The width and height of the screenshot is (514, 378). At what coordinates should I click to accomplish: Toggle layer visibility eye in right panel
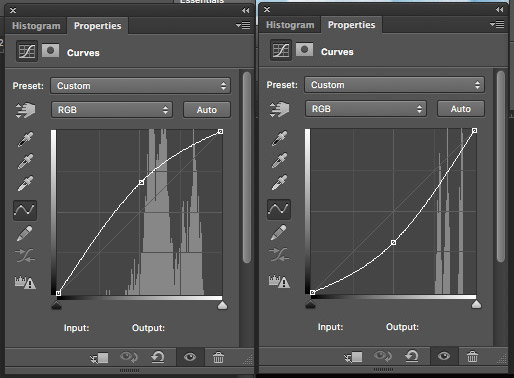pos(444,356)
